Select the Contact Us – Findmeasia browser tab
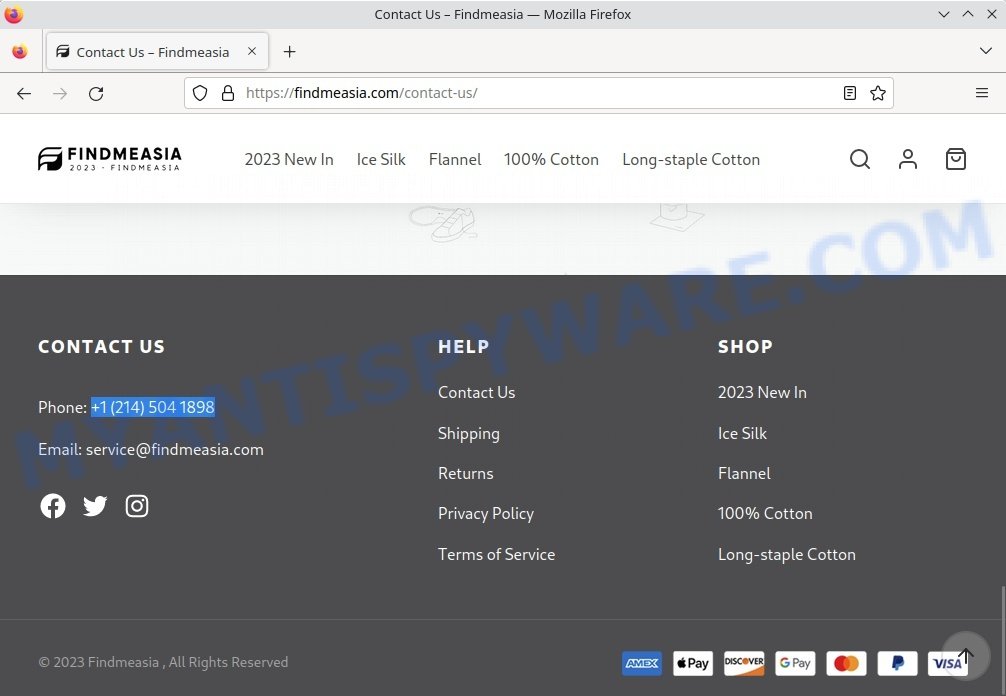The height and width of the screenshot is (696, 1006). pyautogui.click(x=157, y=51)
